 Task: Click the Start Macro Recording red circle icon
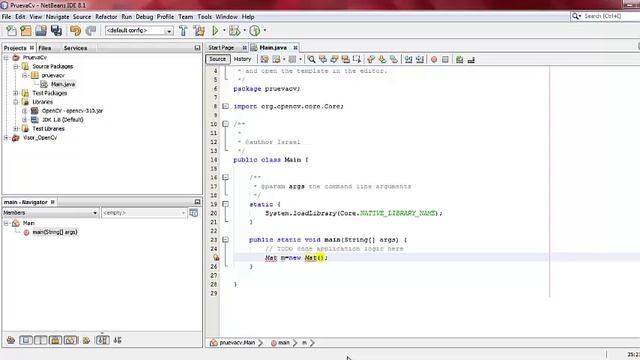[x=434, y=60]
